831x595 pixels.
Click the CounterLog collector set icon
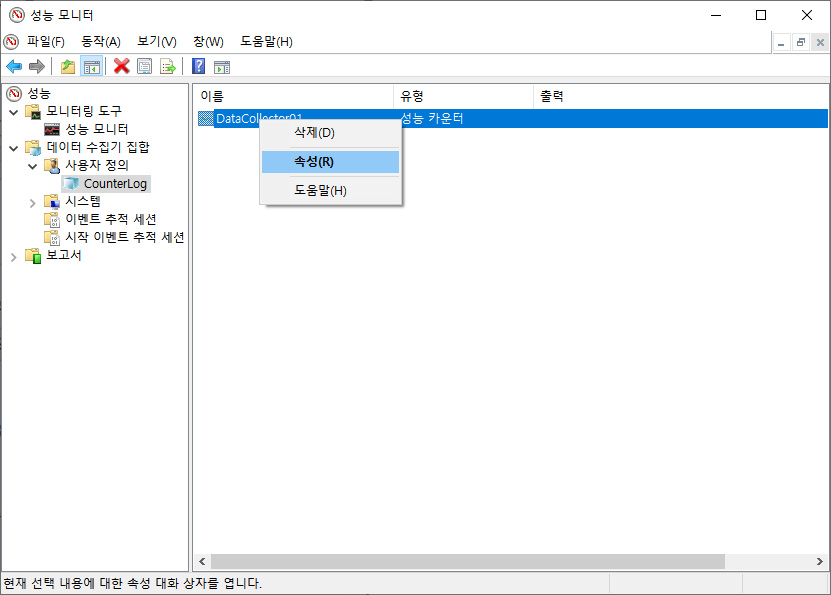tap(70, 183)
